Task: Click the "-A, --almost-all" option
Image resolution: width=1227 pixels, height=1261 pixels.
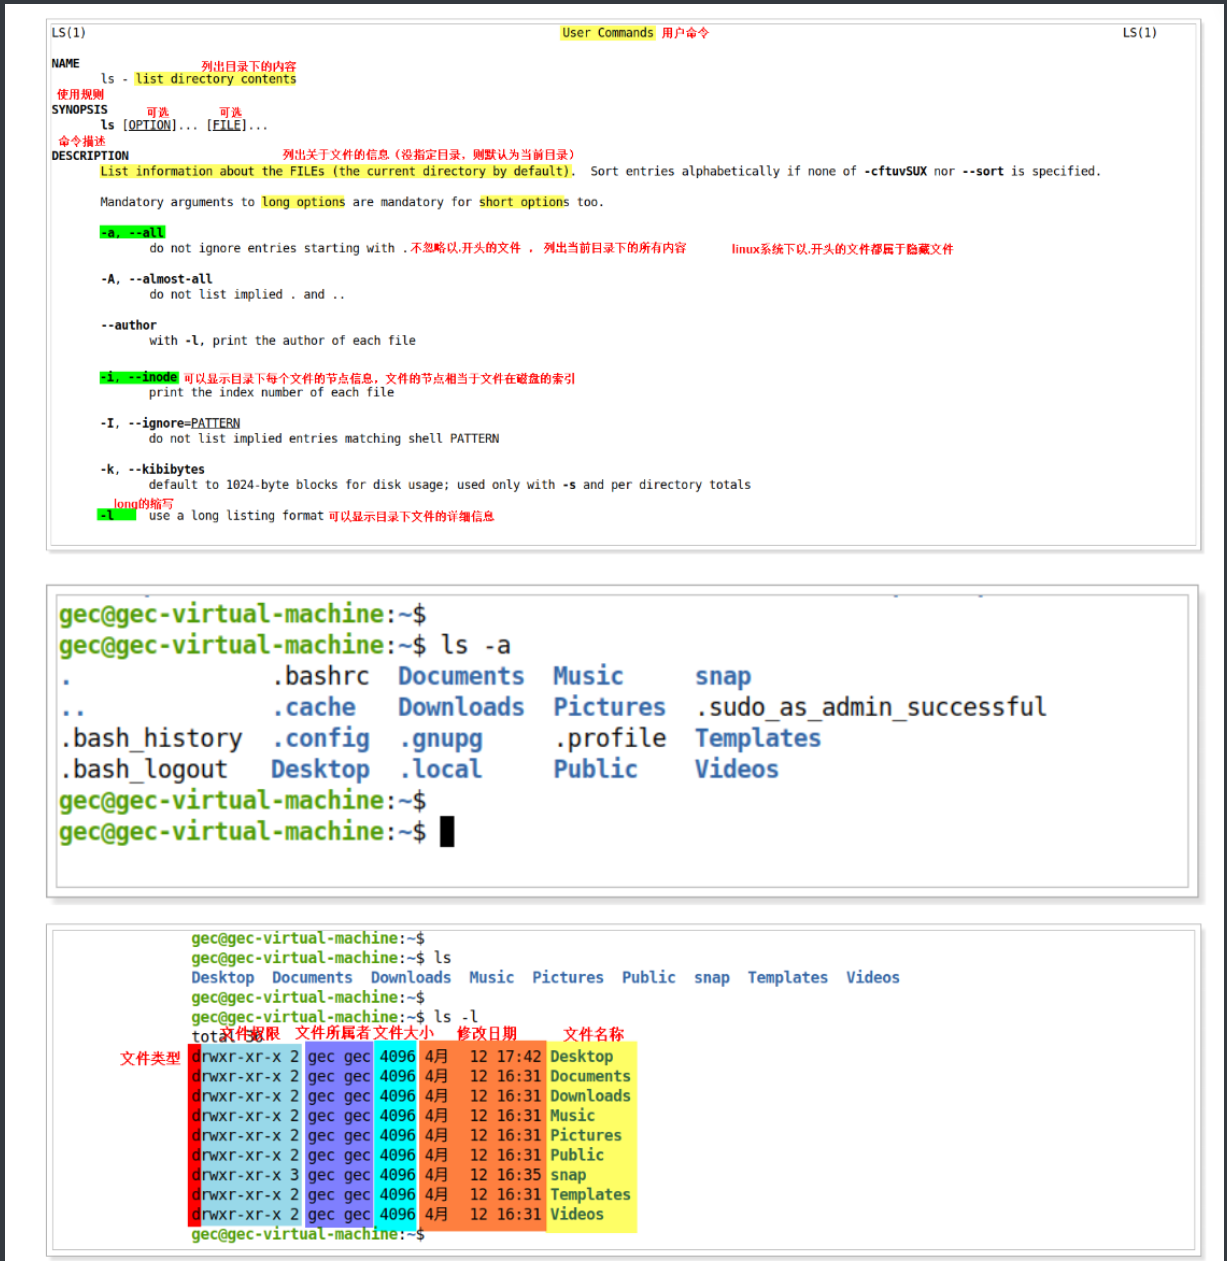Action: pyautogui.click(x=157, y=279)
